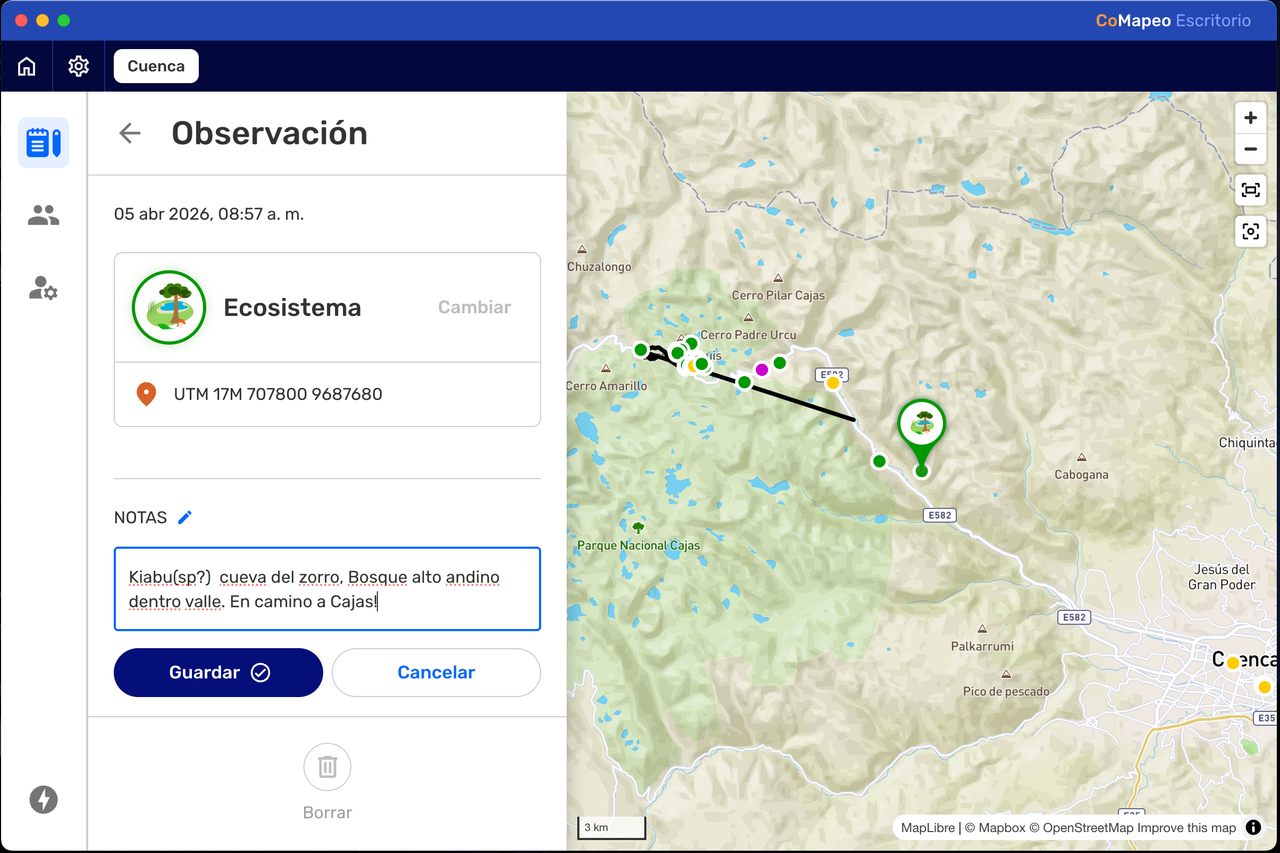Click the pencil edit icon next to NOTAS
Screen dimensions: 1280x853
(x=185, y=517)
